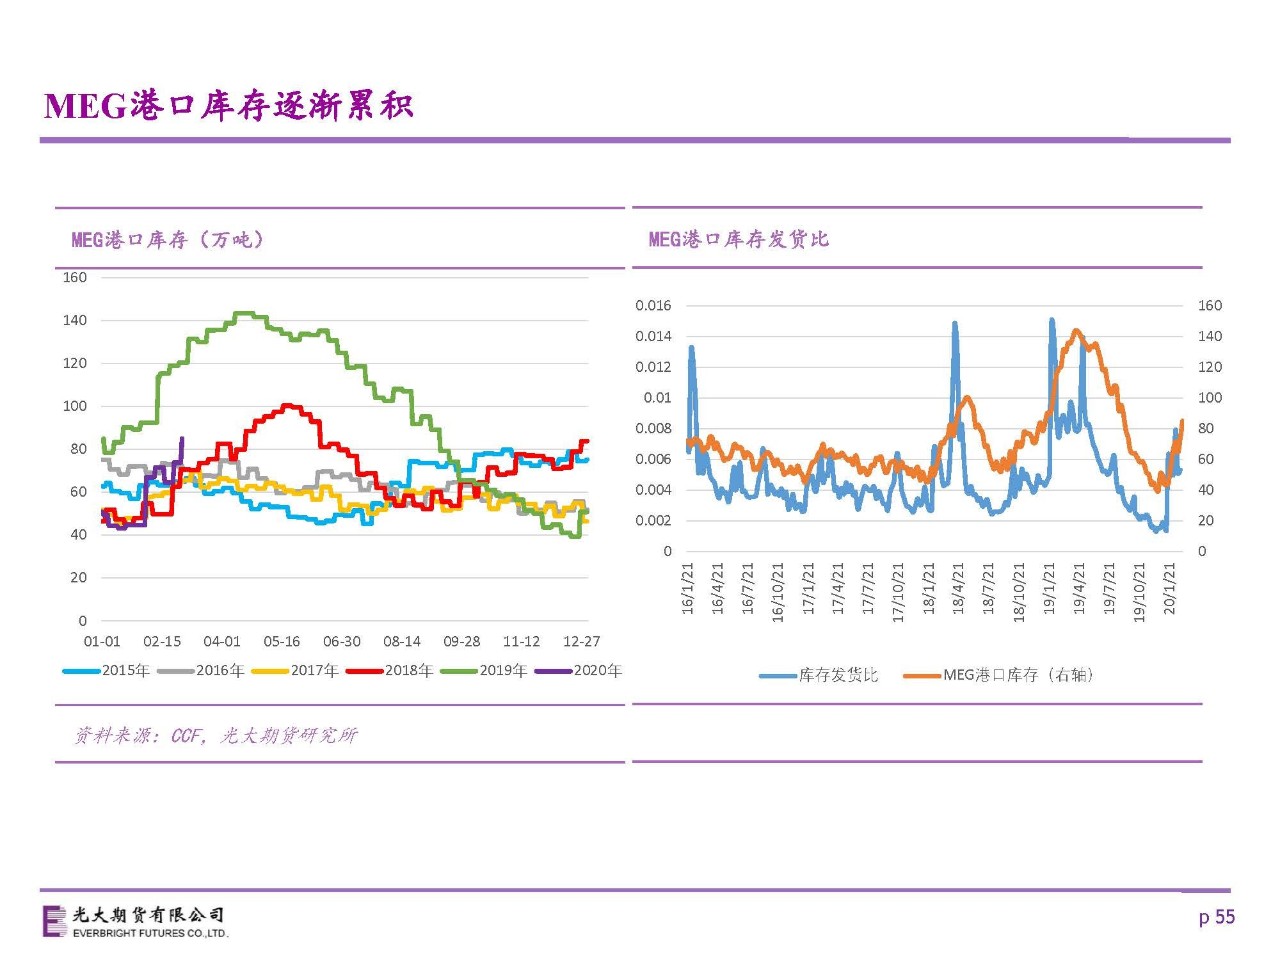Click the x-axis label "02-15"
This screenshot has width=1280, height=960.
tap(162, 641)
